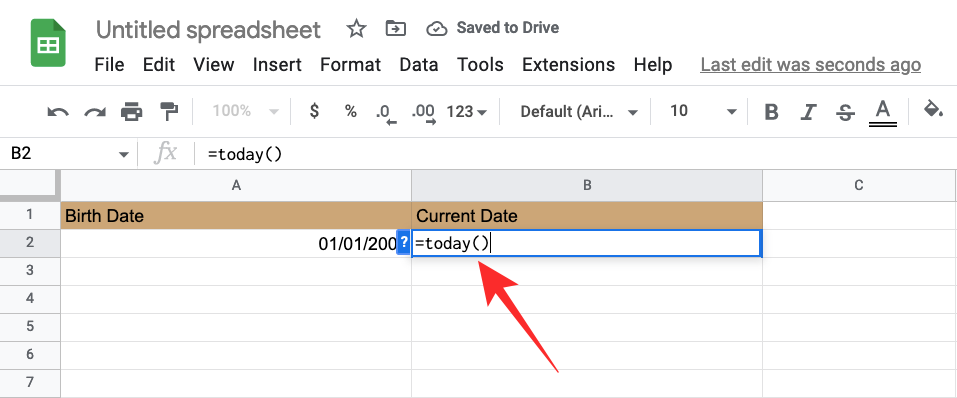The image size is (957, 398).
Task: Toggle italic formatting
Action: coord(809,112)
